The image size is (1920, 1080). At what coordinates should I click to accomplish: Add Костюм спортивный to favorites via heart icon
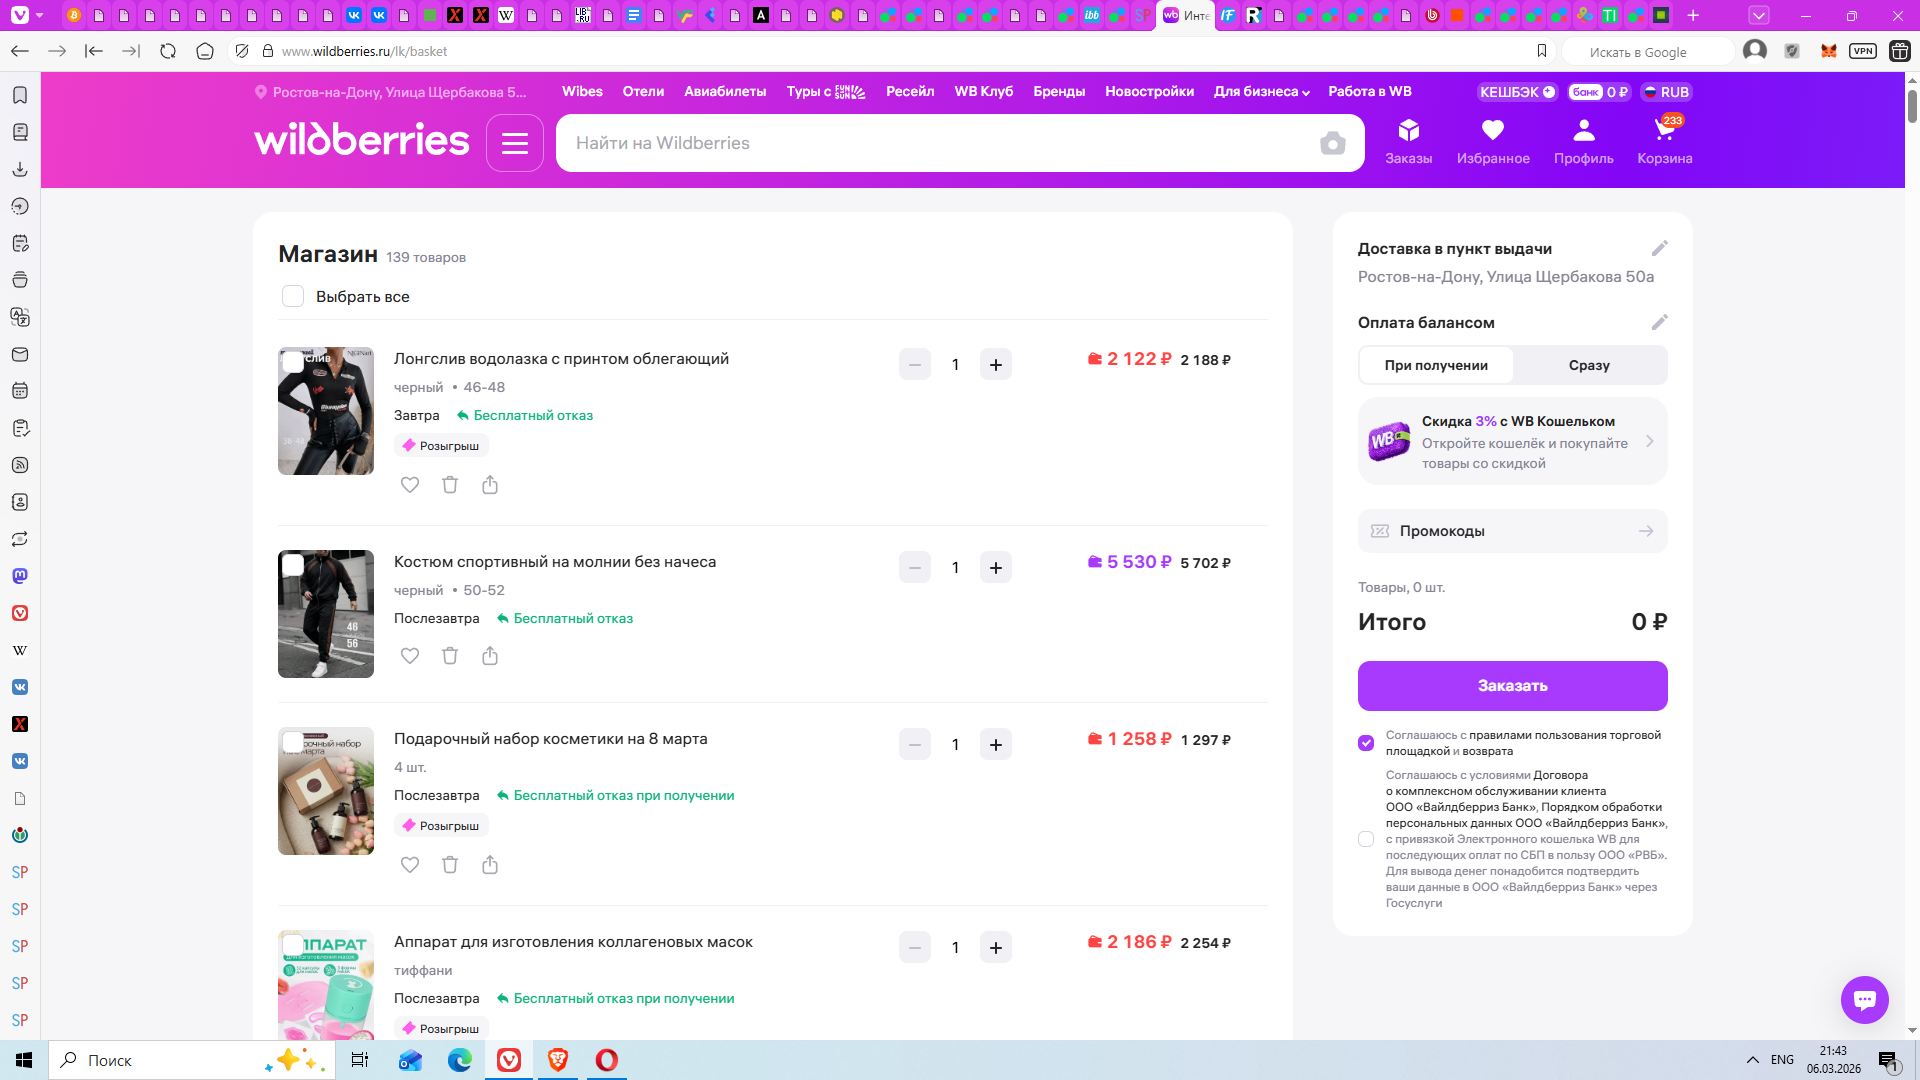pos(410,656)
